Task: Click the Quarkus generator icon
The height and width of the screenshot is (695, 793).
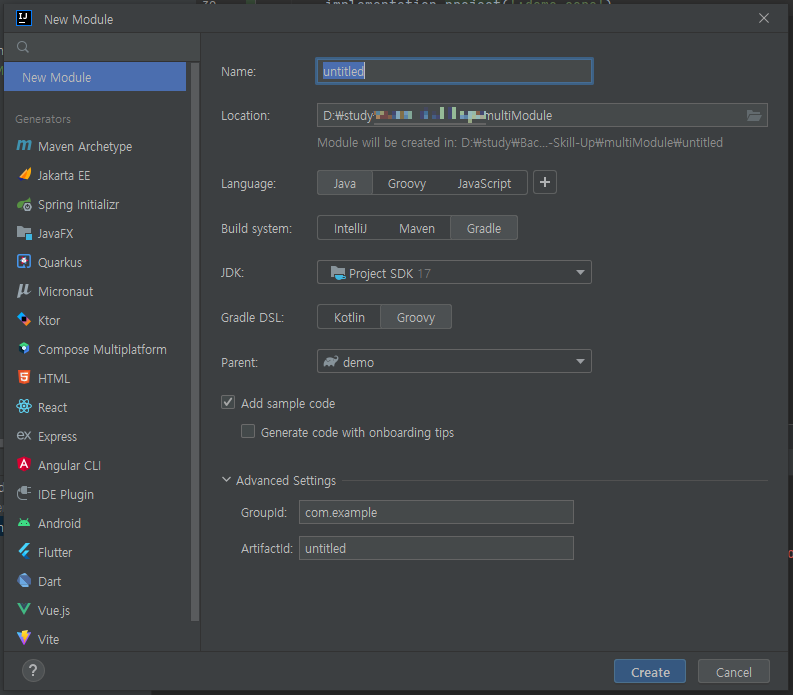Action: pyautogui.click(x=24, y=262)
